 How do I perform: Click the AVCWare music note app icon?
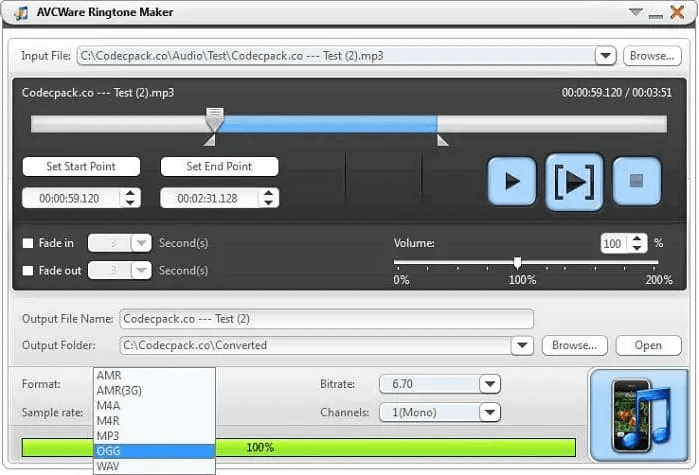[20, 12]
